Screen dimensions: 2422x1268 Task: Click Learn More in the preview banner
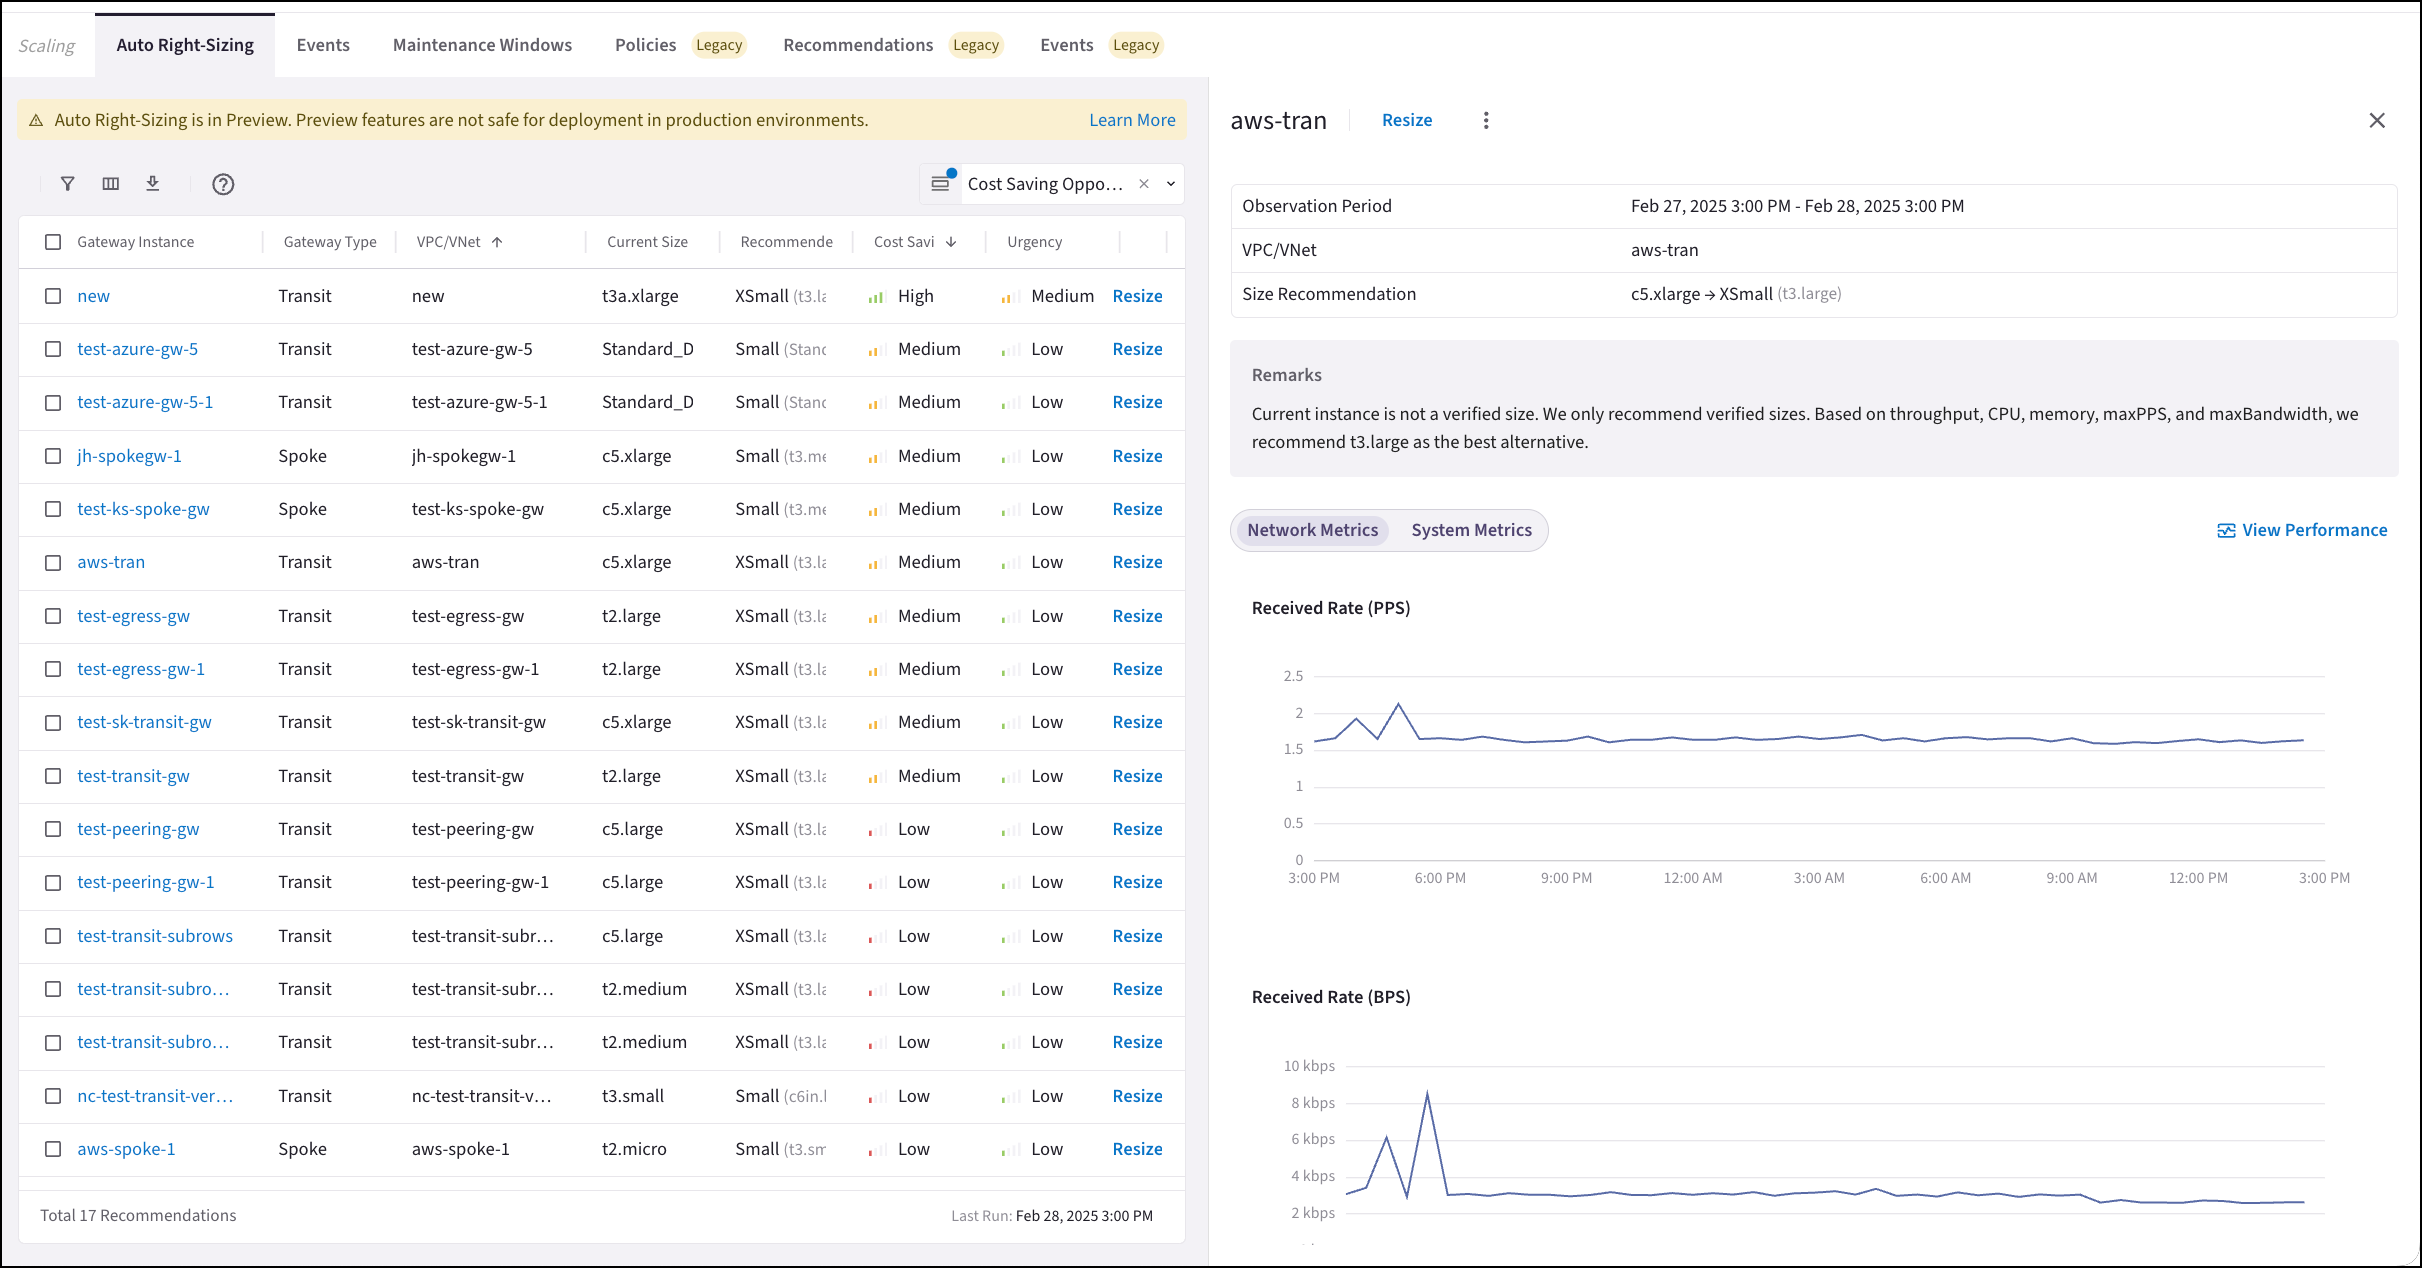[x=1131, y=119]
